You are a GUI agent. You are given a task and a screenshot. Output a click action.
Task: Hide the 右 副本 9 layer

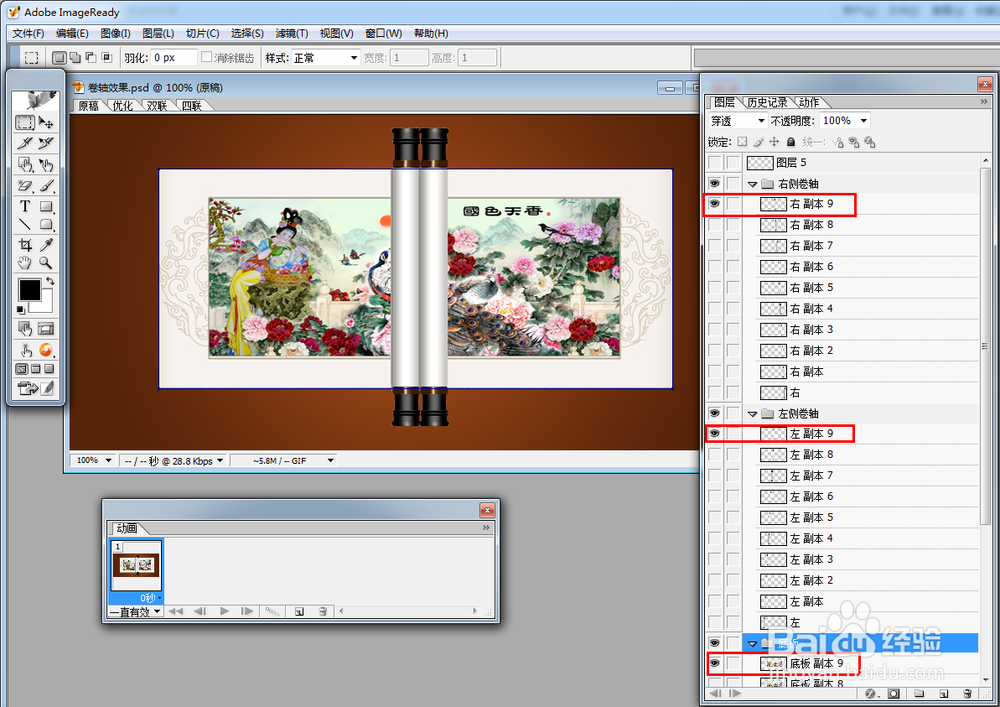[x=714, y=204]
